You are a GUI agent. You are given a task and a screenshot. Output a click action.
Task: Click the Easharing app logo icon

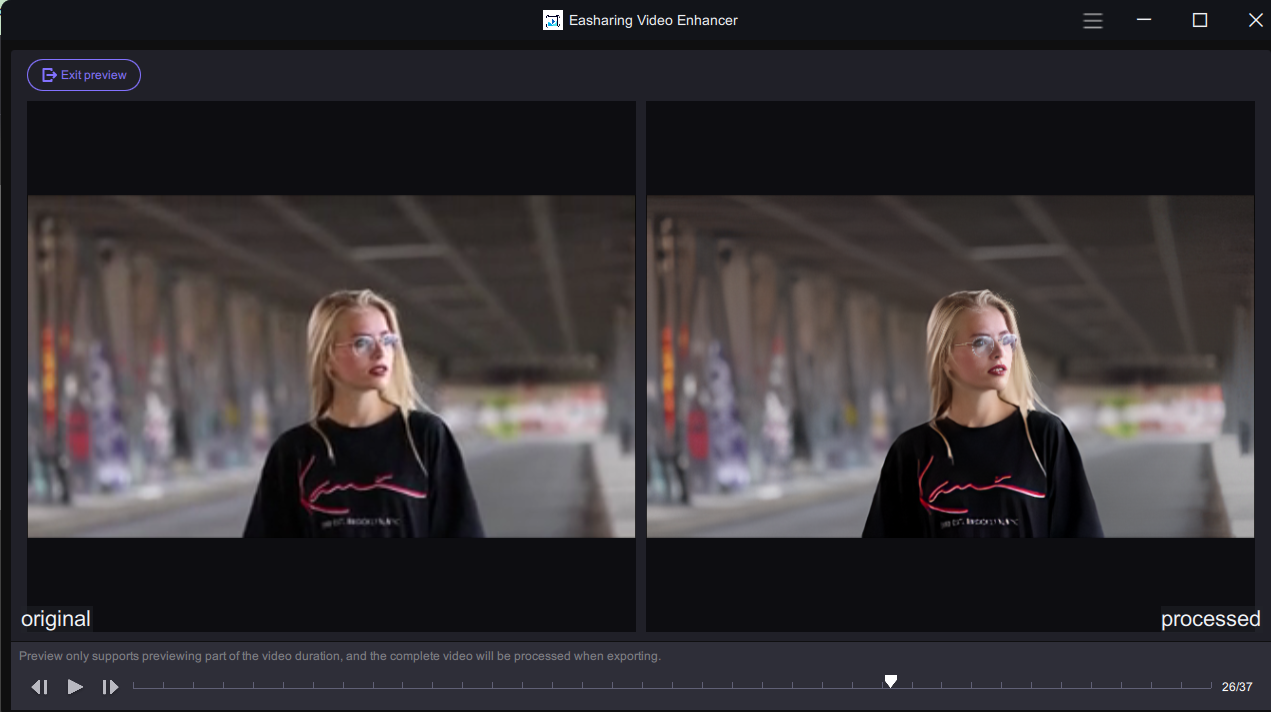[553, 20]
